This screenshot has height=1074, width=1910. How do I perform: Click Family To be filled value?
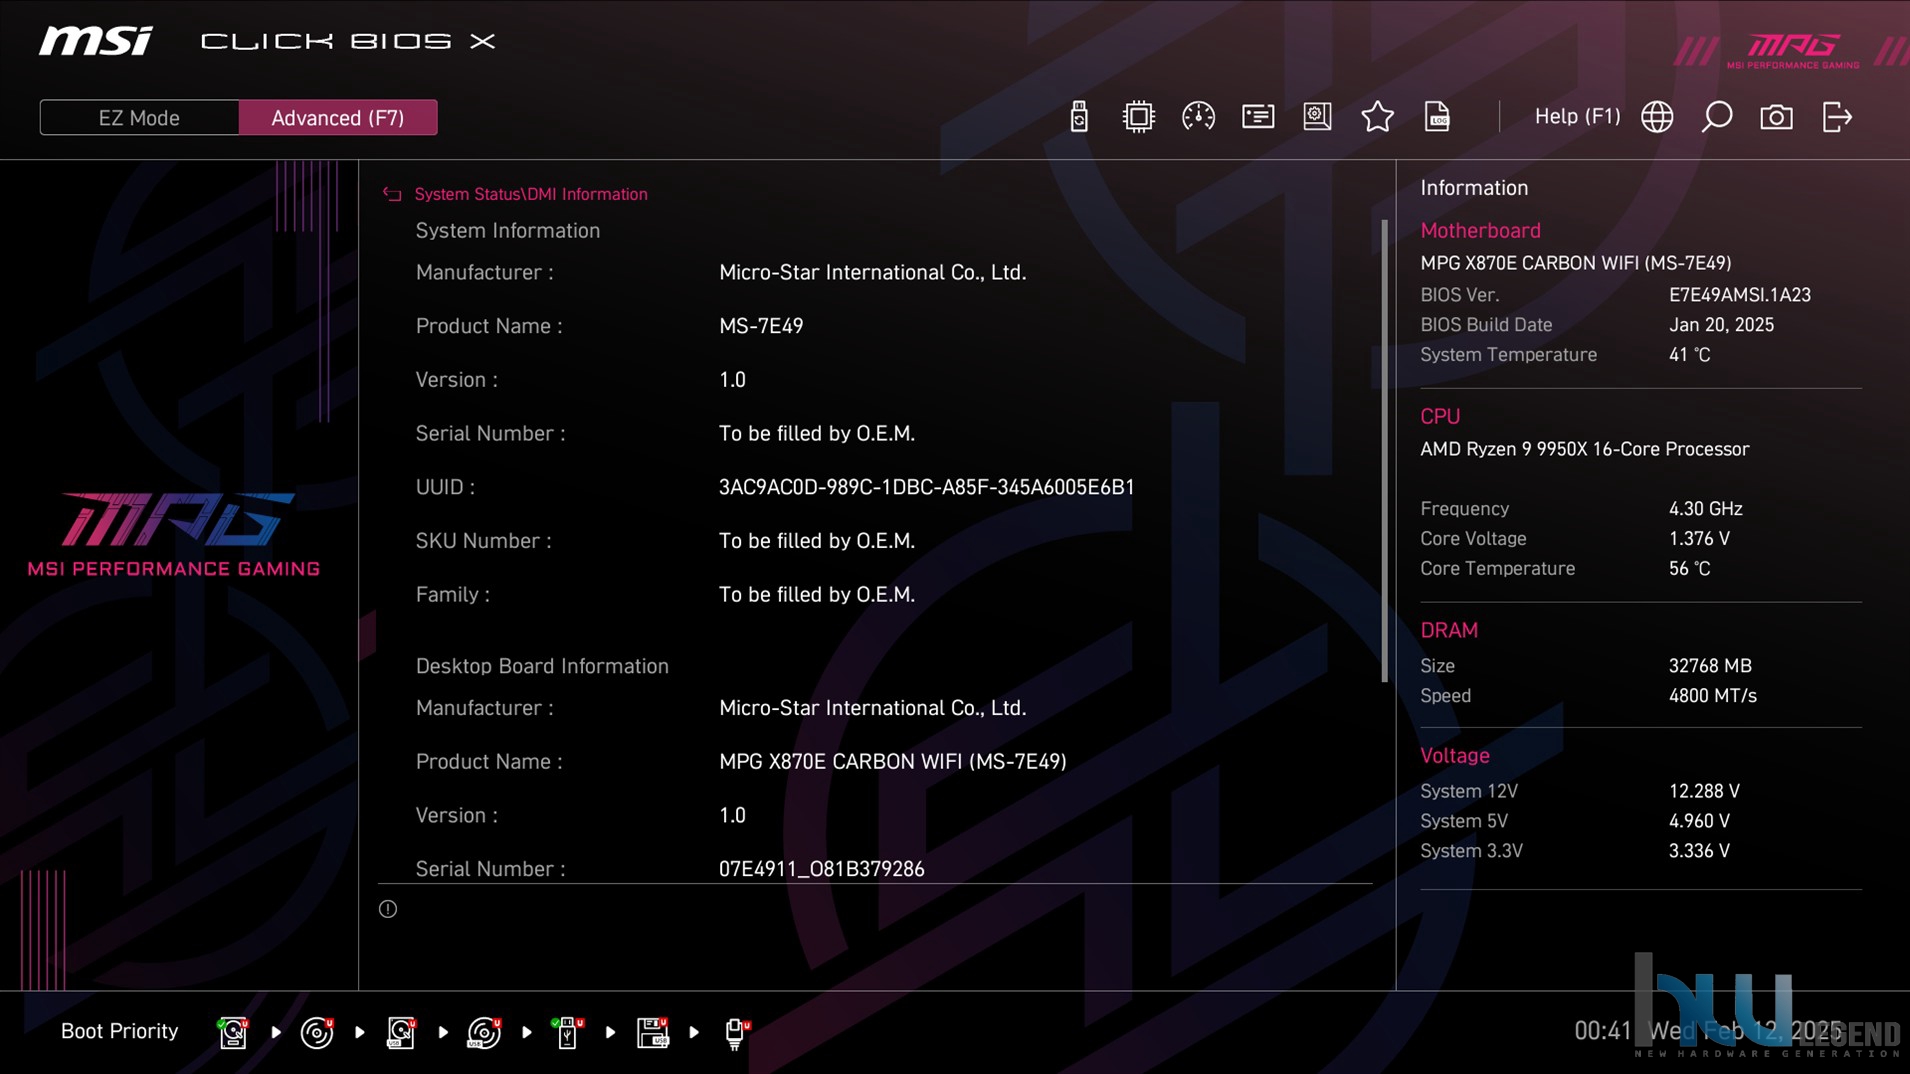pyautogui.click(x=816, y=595)
